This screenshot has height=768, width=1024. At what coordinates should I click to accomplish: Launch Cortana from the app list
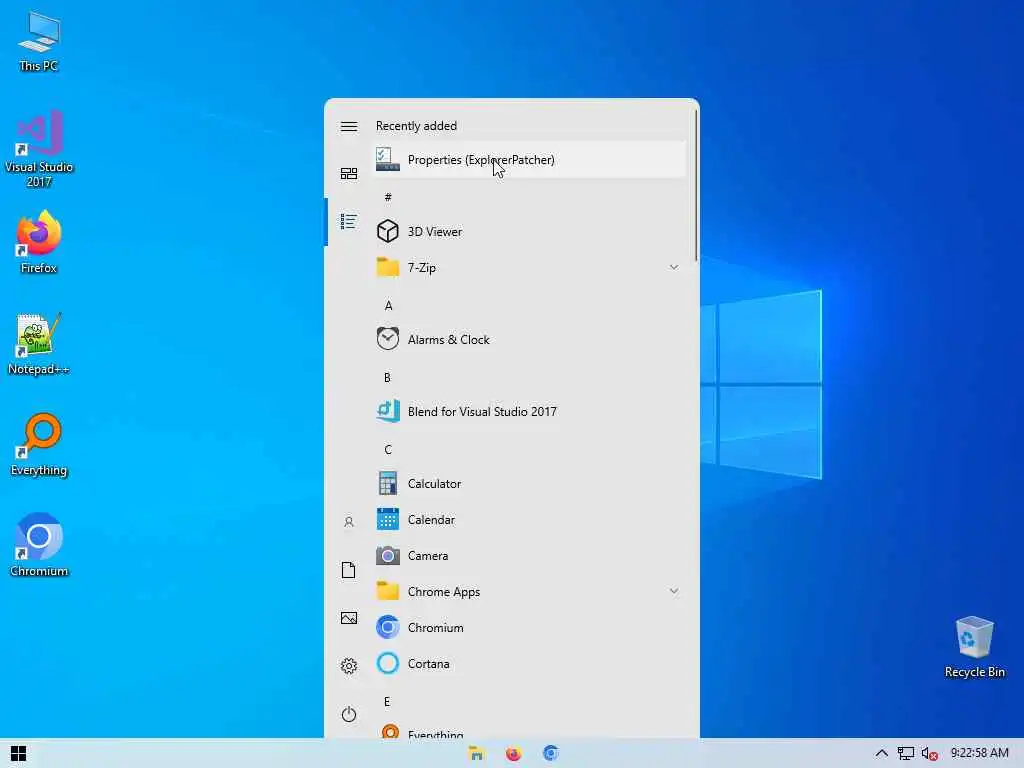pyautogui.click(x=529, y=664)
